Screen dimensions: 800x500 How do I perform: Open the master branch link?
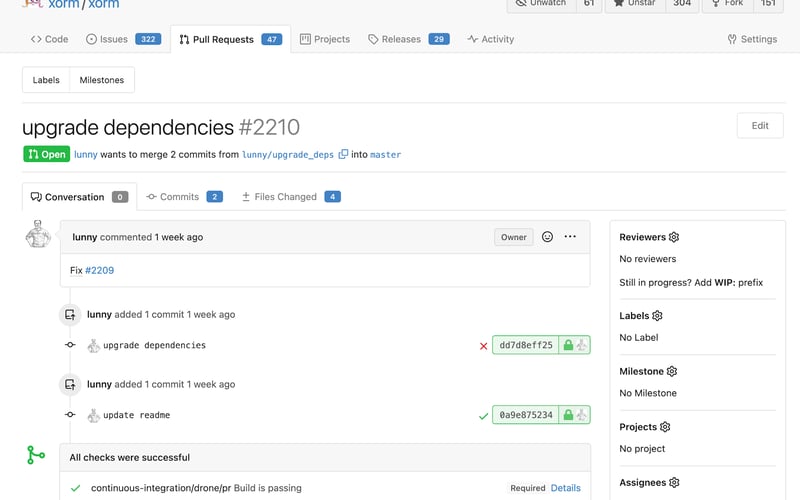point(385,155)
